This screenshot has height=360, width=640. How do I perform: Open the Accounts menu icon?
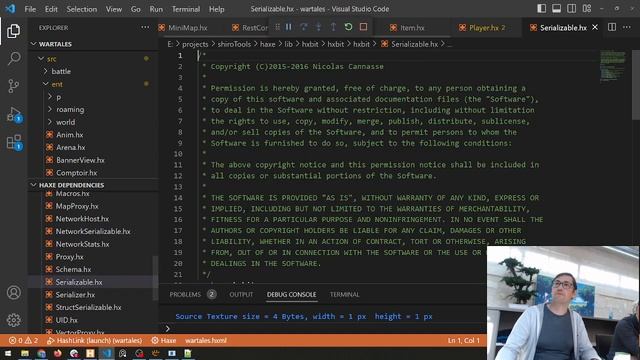click(x=13, y=292)
